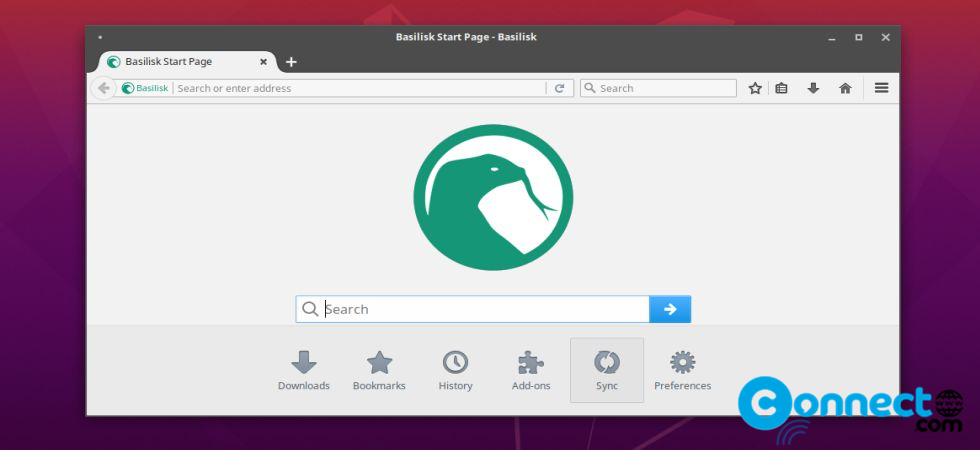Open a new tab with plus button

[x=291, y=62]
